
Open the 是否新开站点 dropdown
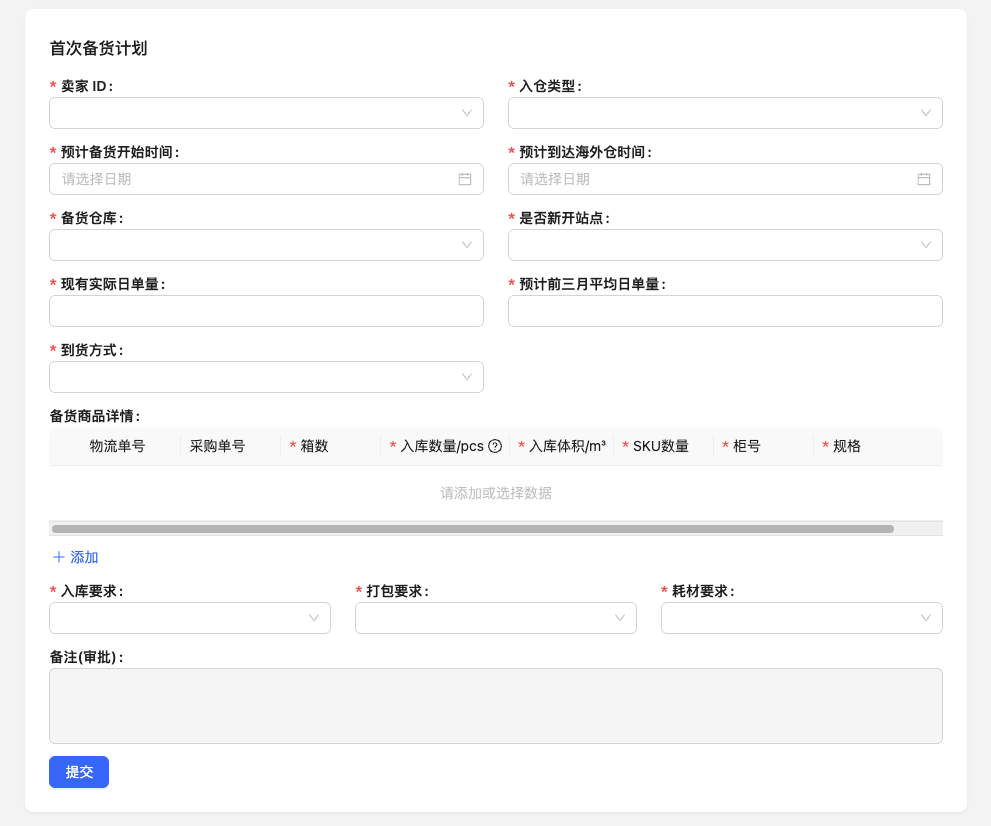pos(725,245)
